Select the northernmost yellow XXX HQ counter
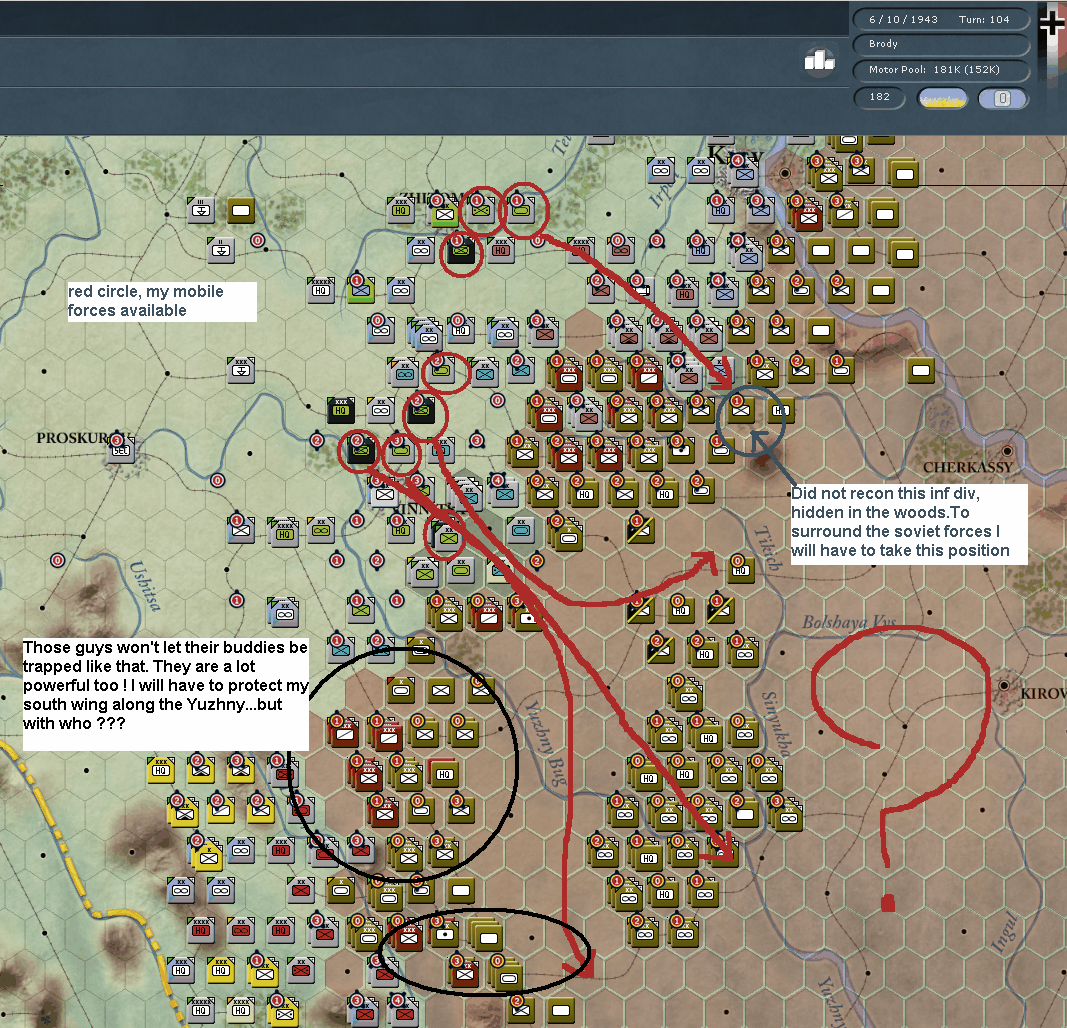The image size is (1067, 1028). coord(161,769)
